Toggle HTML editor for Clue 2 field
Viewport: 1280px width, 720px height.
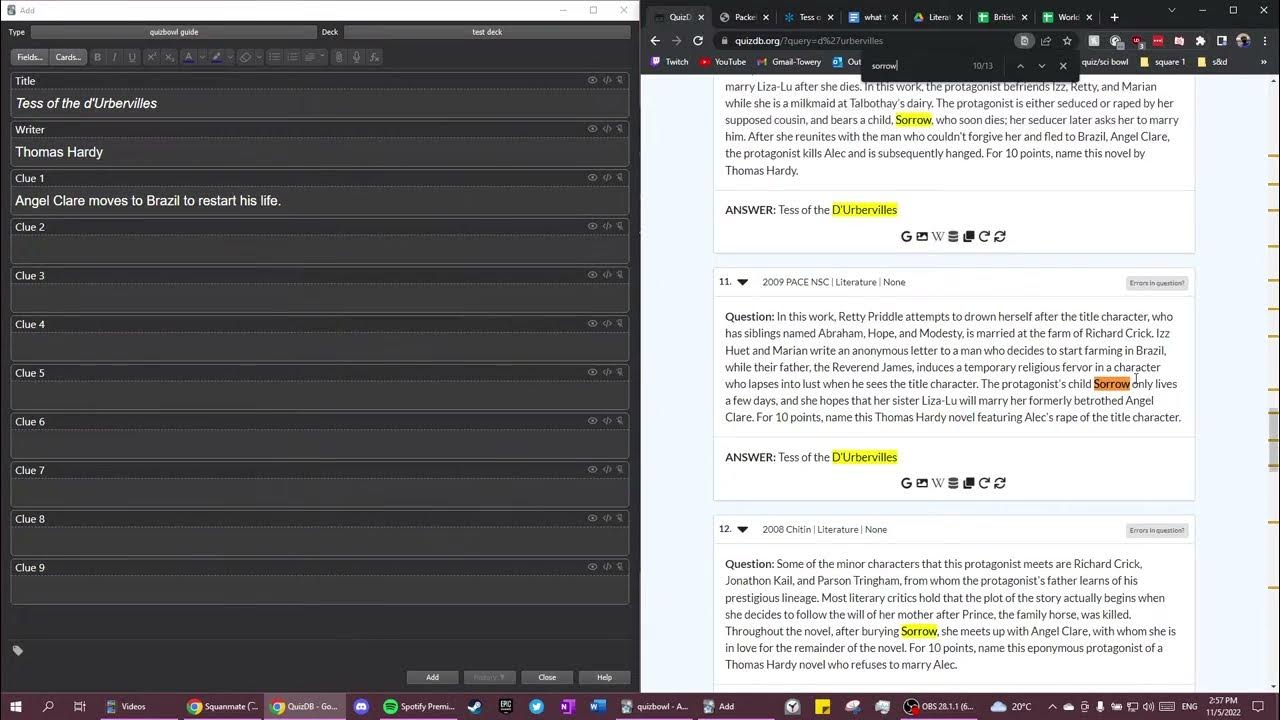tap(606, 226)
